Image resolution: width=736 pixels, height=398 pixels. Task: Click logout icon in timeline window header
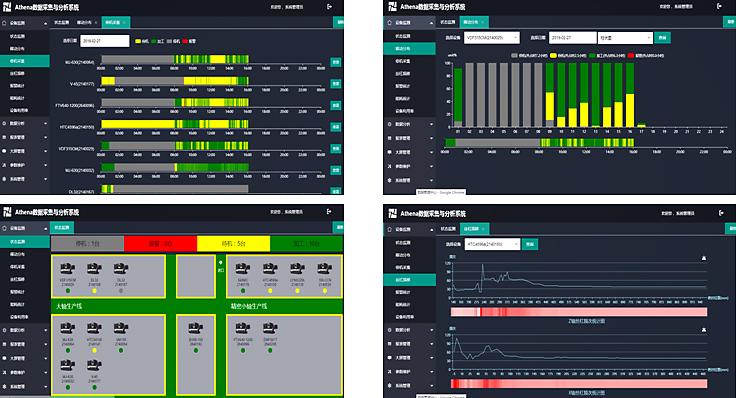click(x=330, y=7)
